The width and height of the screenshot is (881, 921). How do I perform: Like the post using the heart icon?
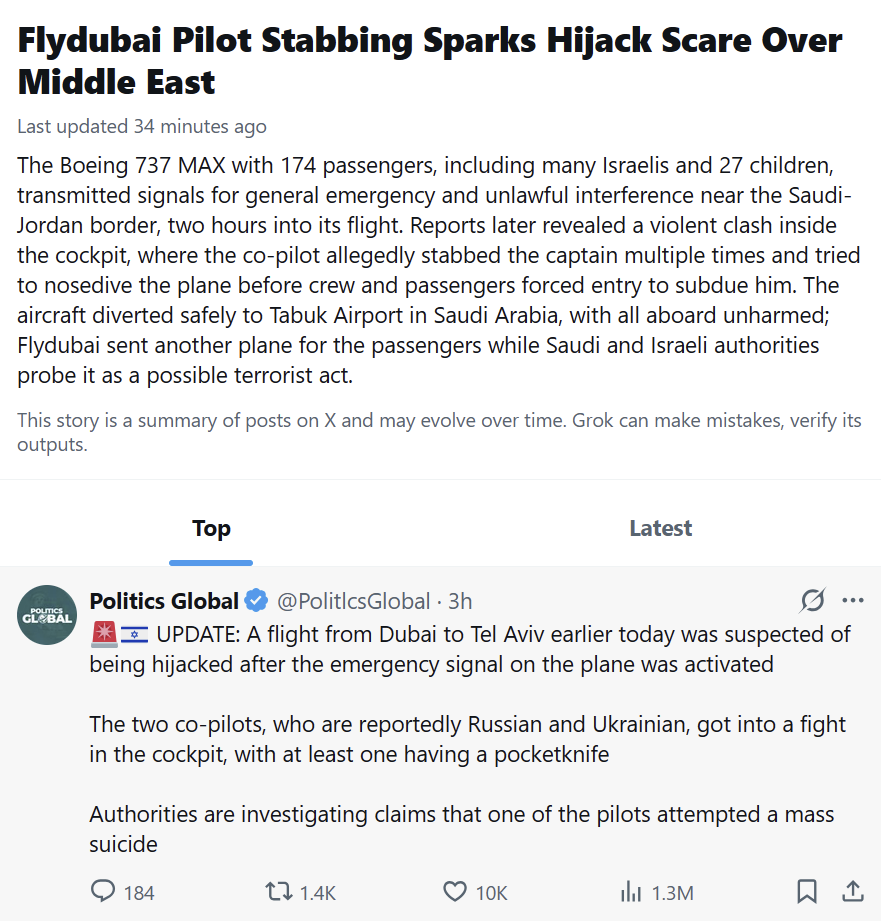click(455, 892)
